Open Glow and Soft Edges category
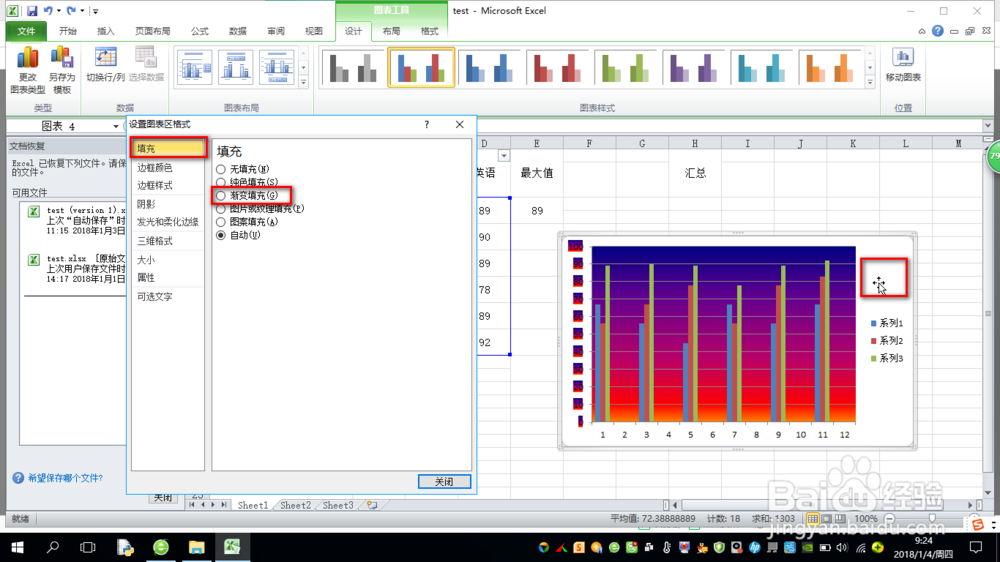The width and height of the screenshot is (1000, 562). coord(168,222)
